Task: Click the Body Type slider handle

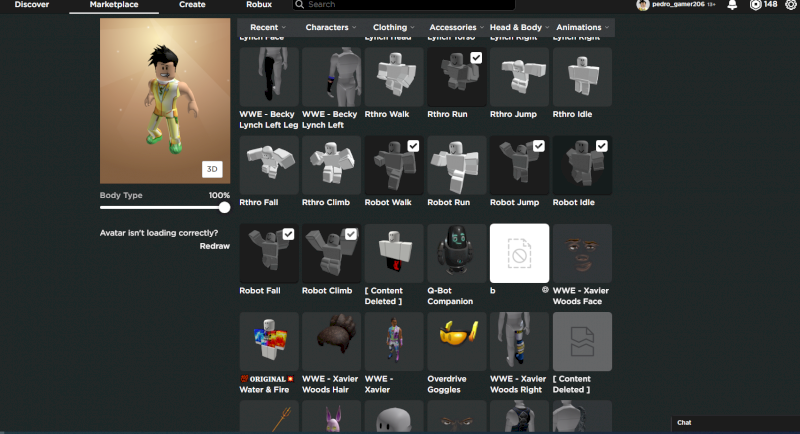Action: (x=224, y=207)
